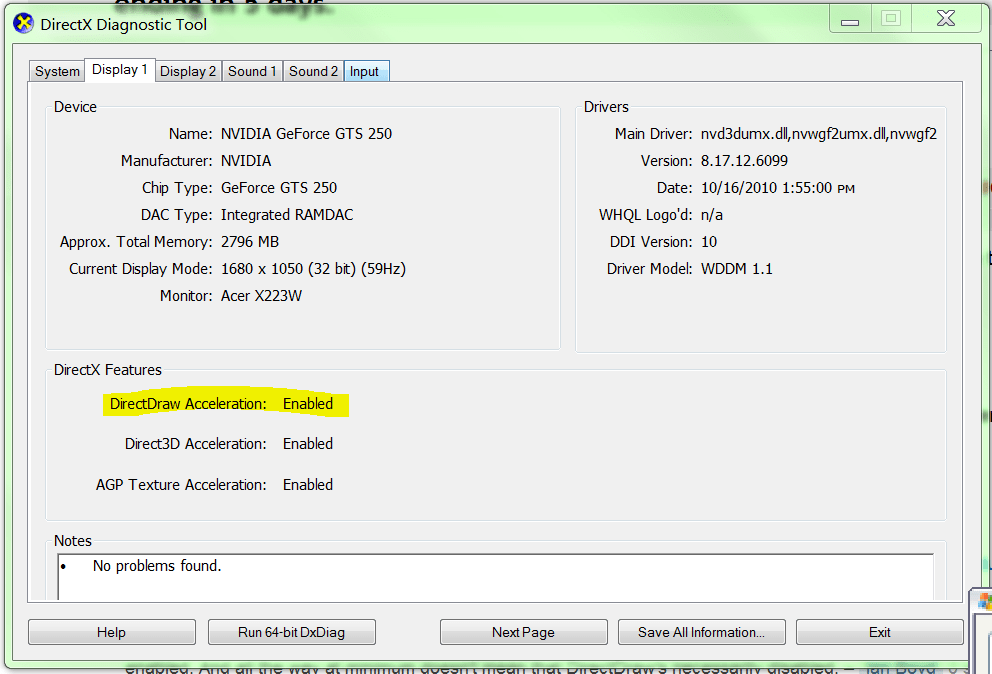Click the 'DirectX Features' group heading
This screenshot has width=992, height=674.
108,370
